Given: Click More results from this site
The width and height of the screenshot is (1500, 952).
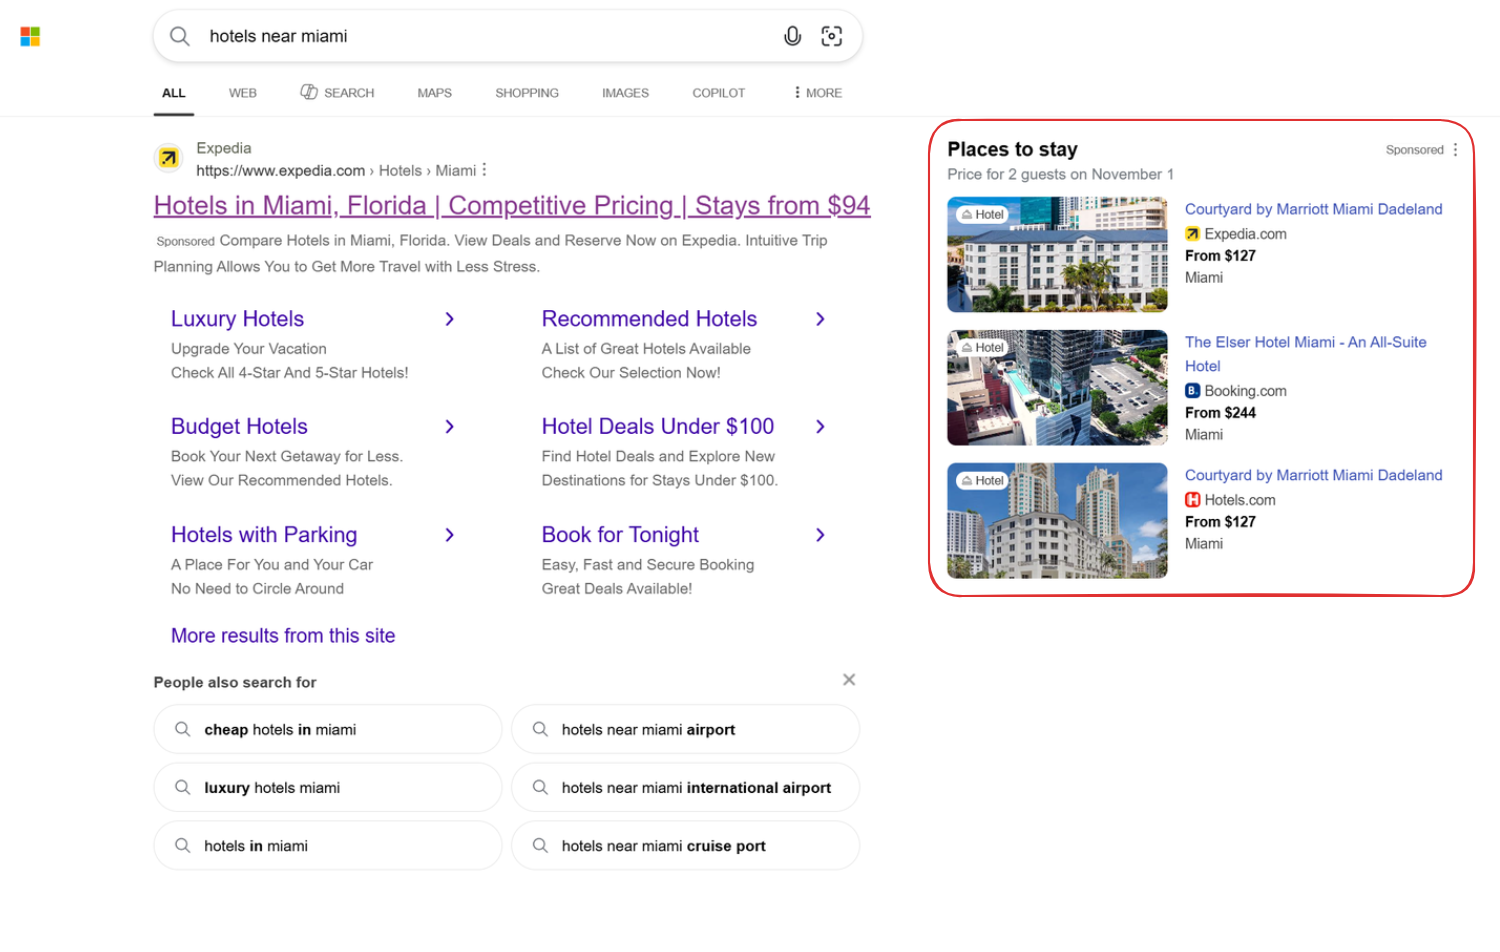Looking at the screenshot, I should tap(283, 636).
